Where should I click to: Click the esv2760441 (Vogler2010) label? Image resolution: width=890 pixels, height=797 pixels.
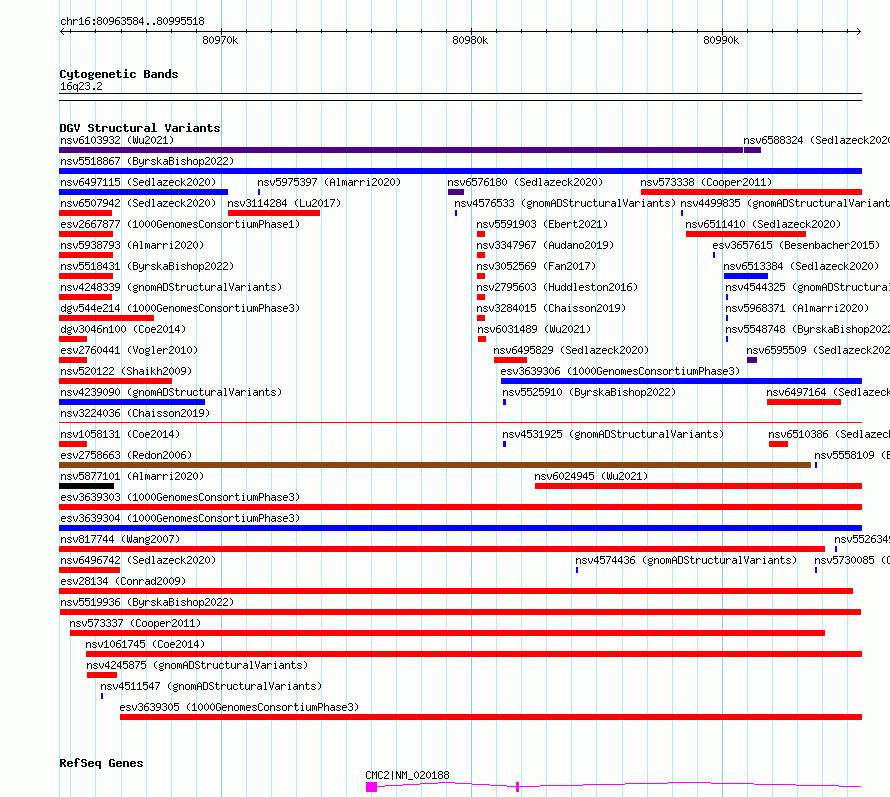129,350
